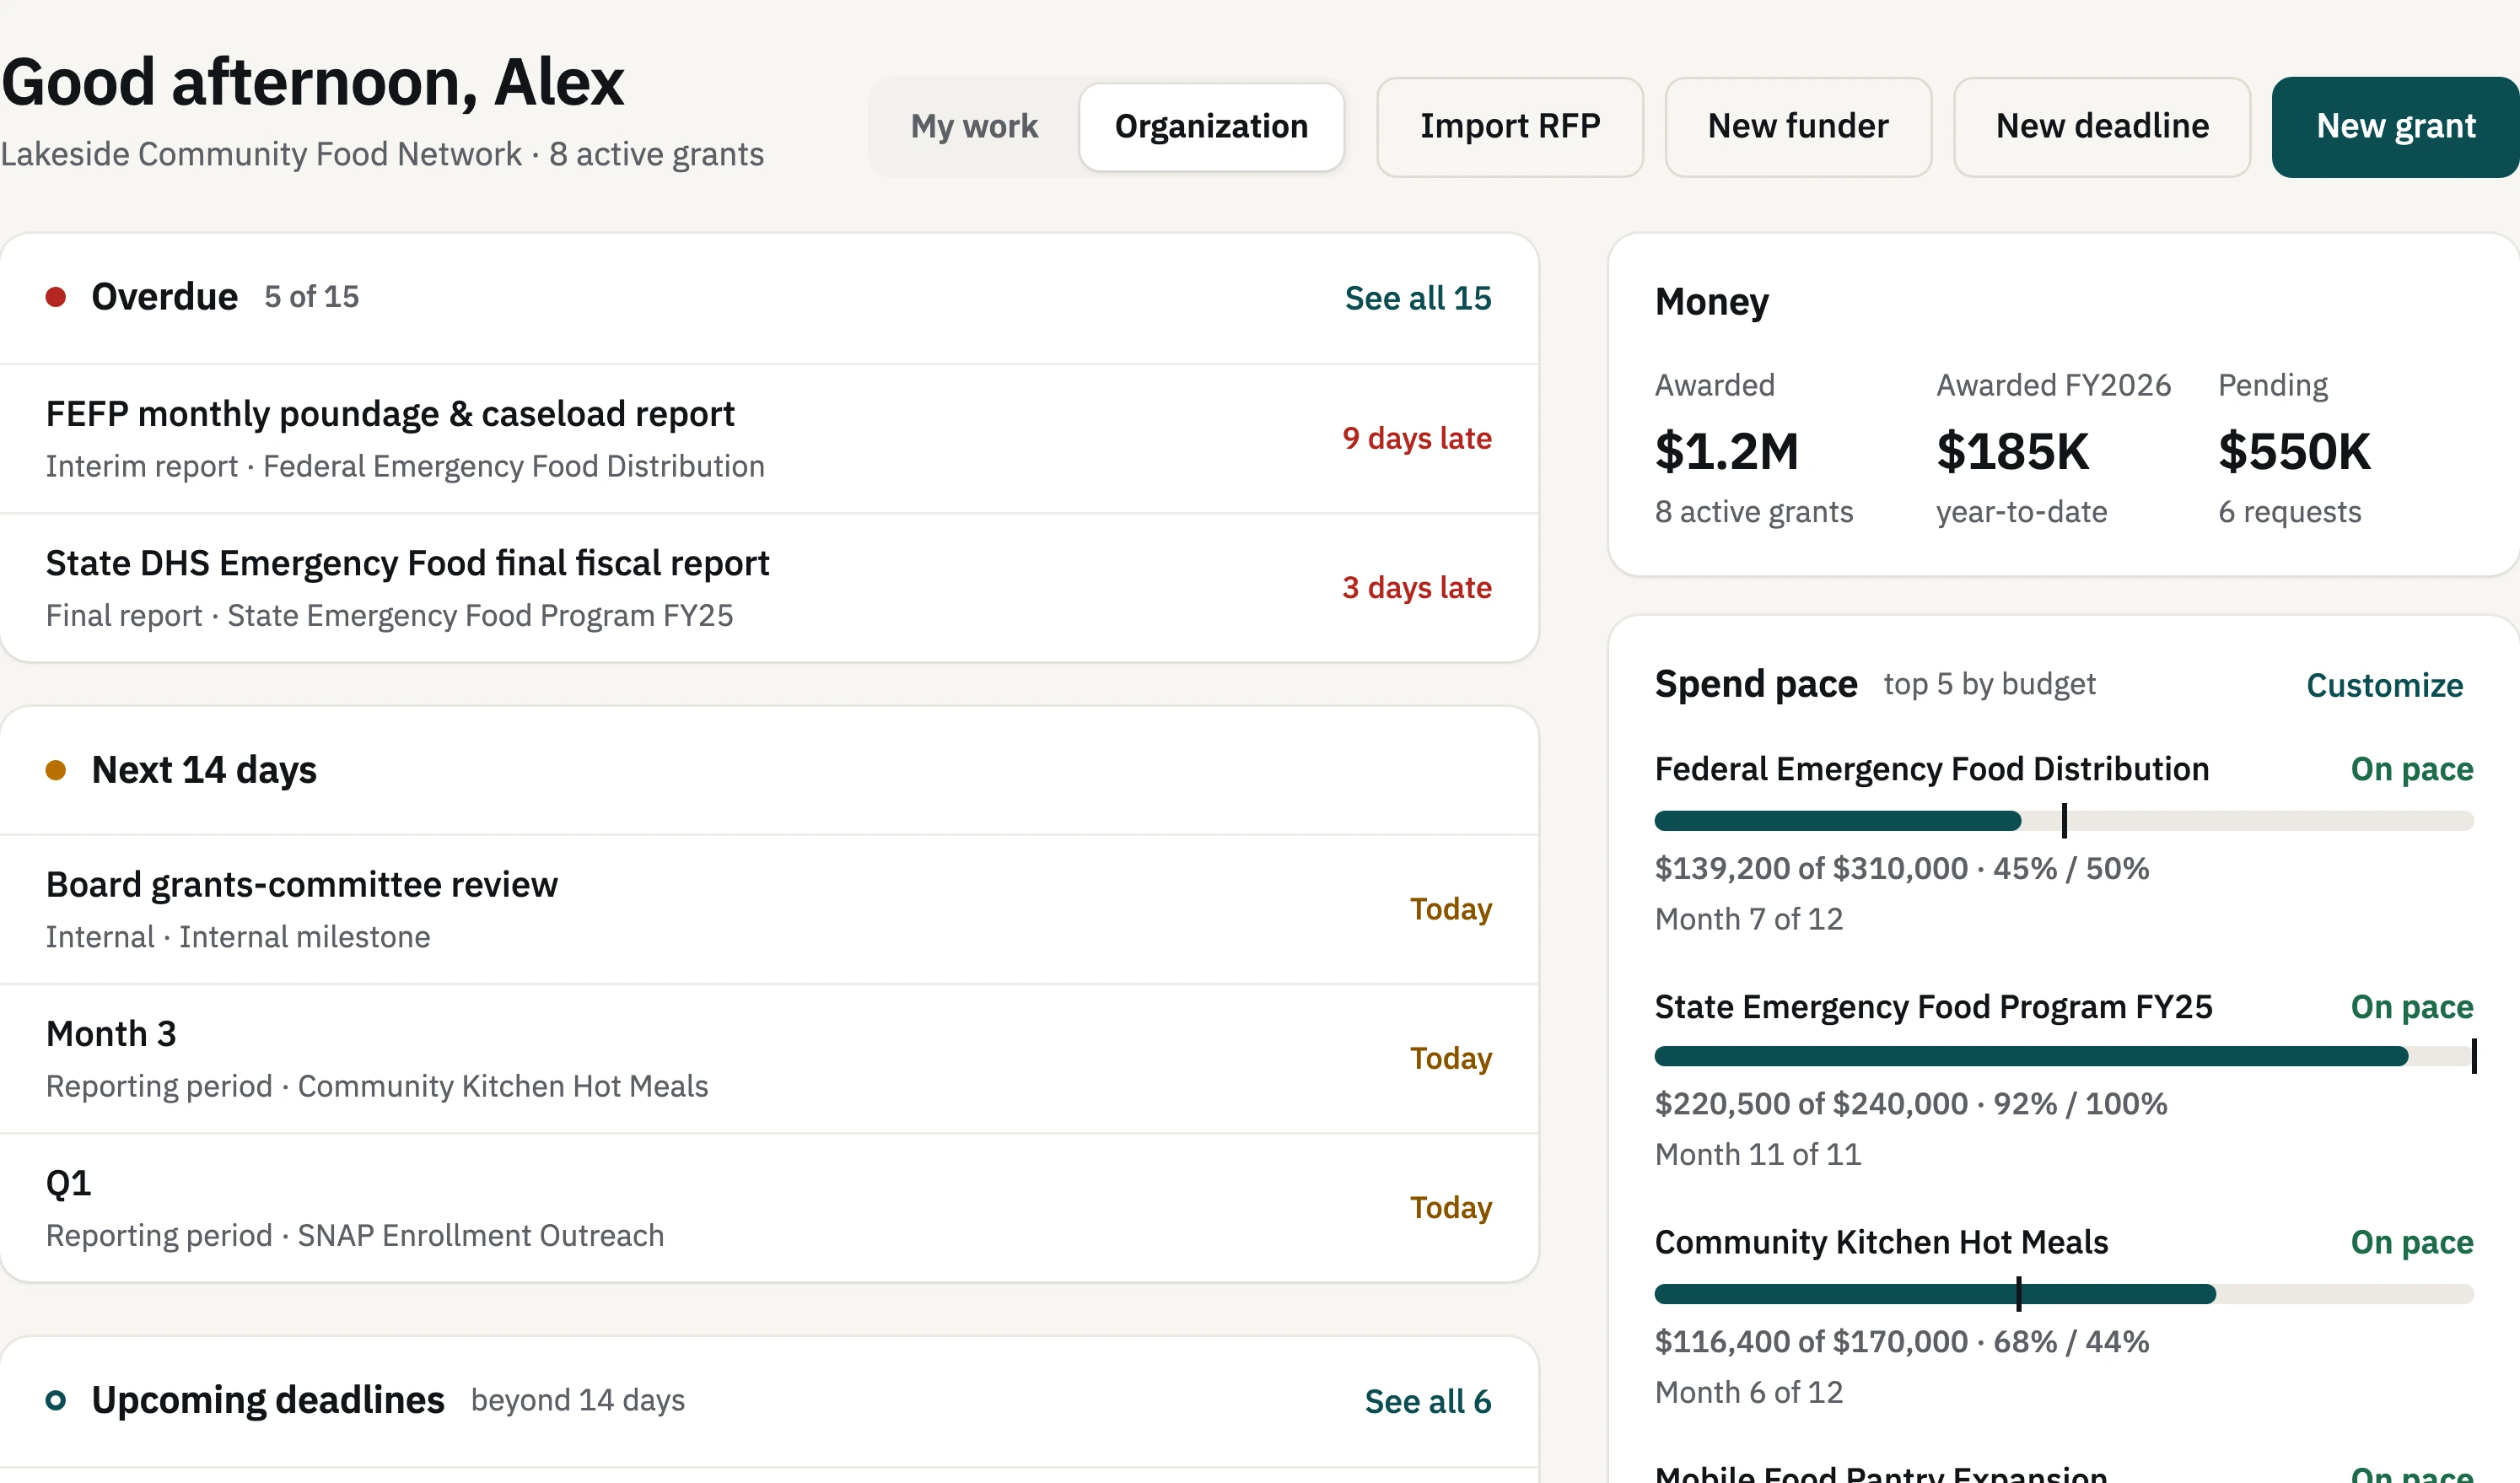
Task: Select the Organization tab
Action: (x=1211, y=127)
